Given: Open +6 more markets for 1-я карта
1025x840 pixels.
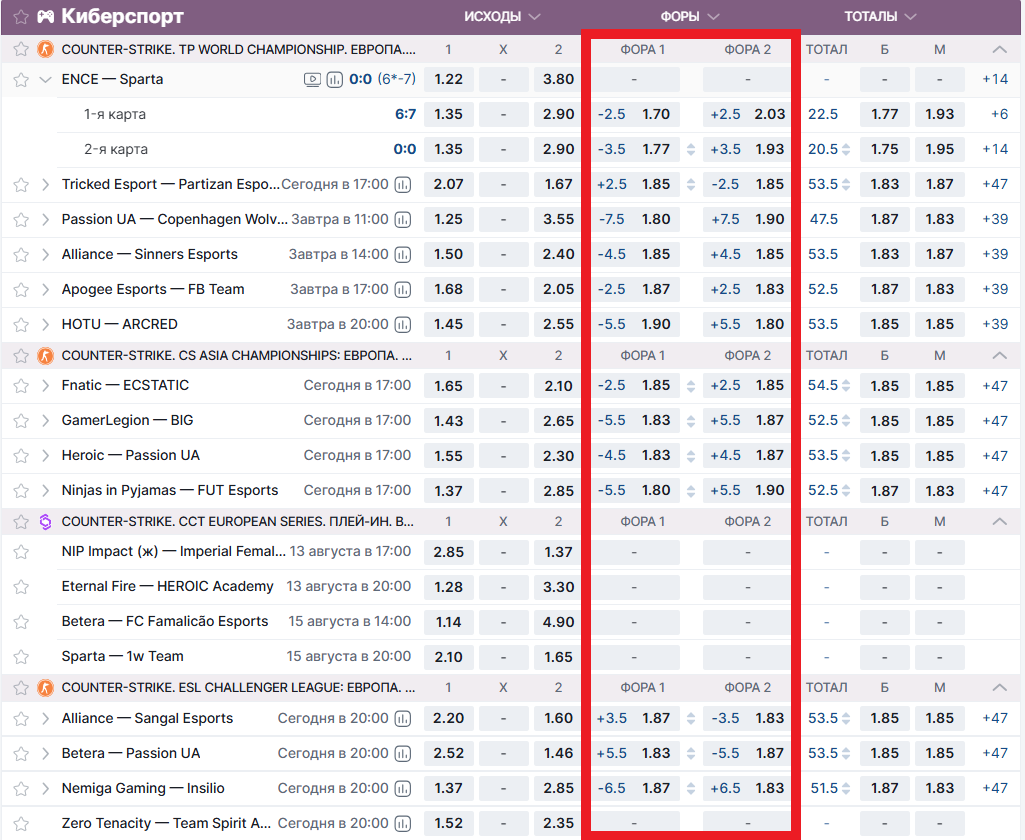Looking at the screenshot, I should point(1000,114).
